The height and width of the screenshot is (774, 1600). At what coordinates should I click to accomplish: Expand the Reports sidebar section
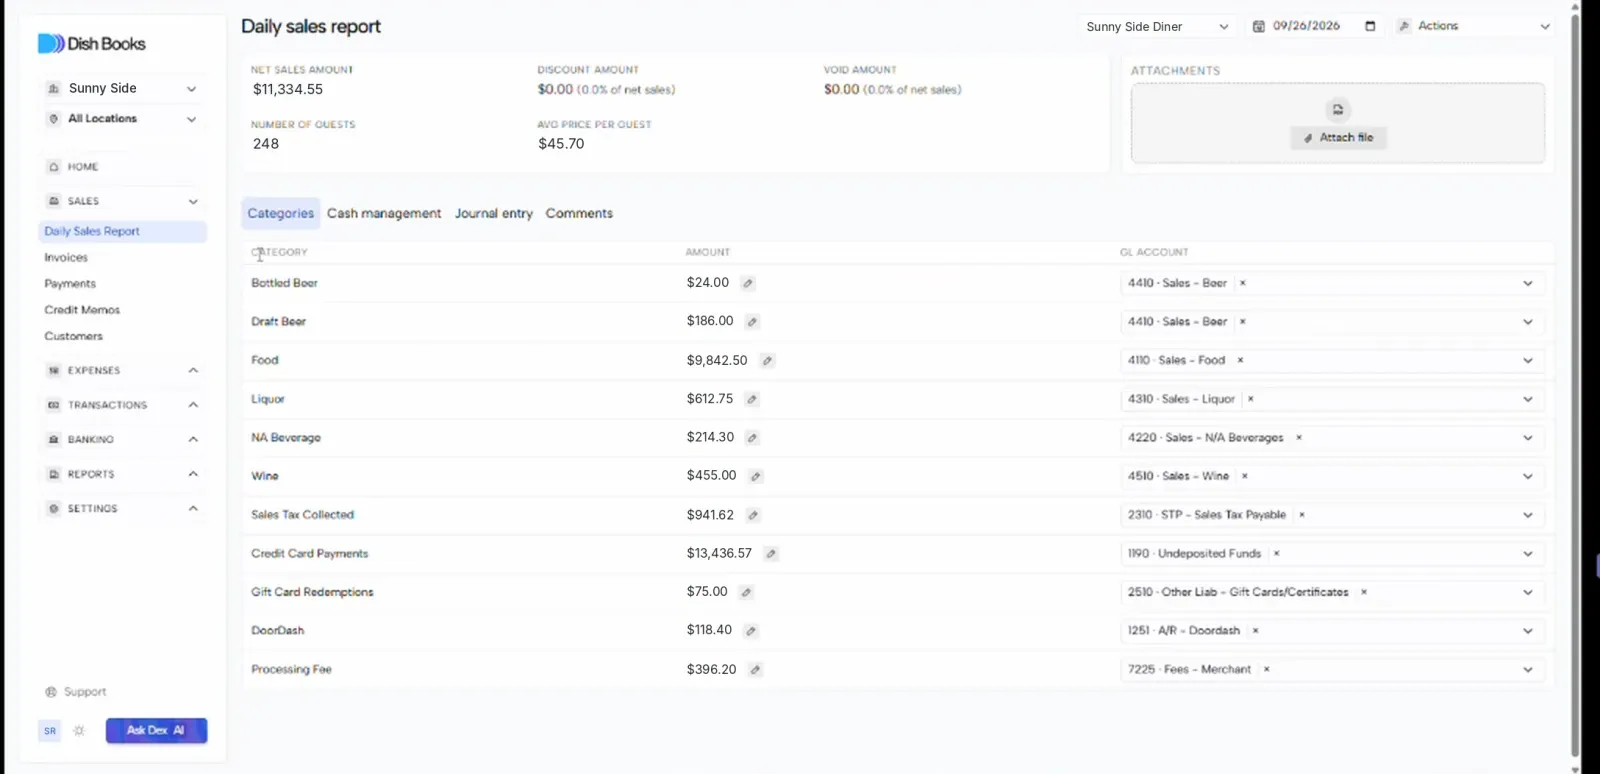point(122,474)
